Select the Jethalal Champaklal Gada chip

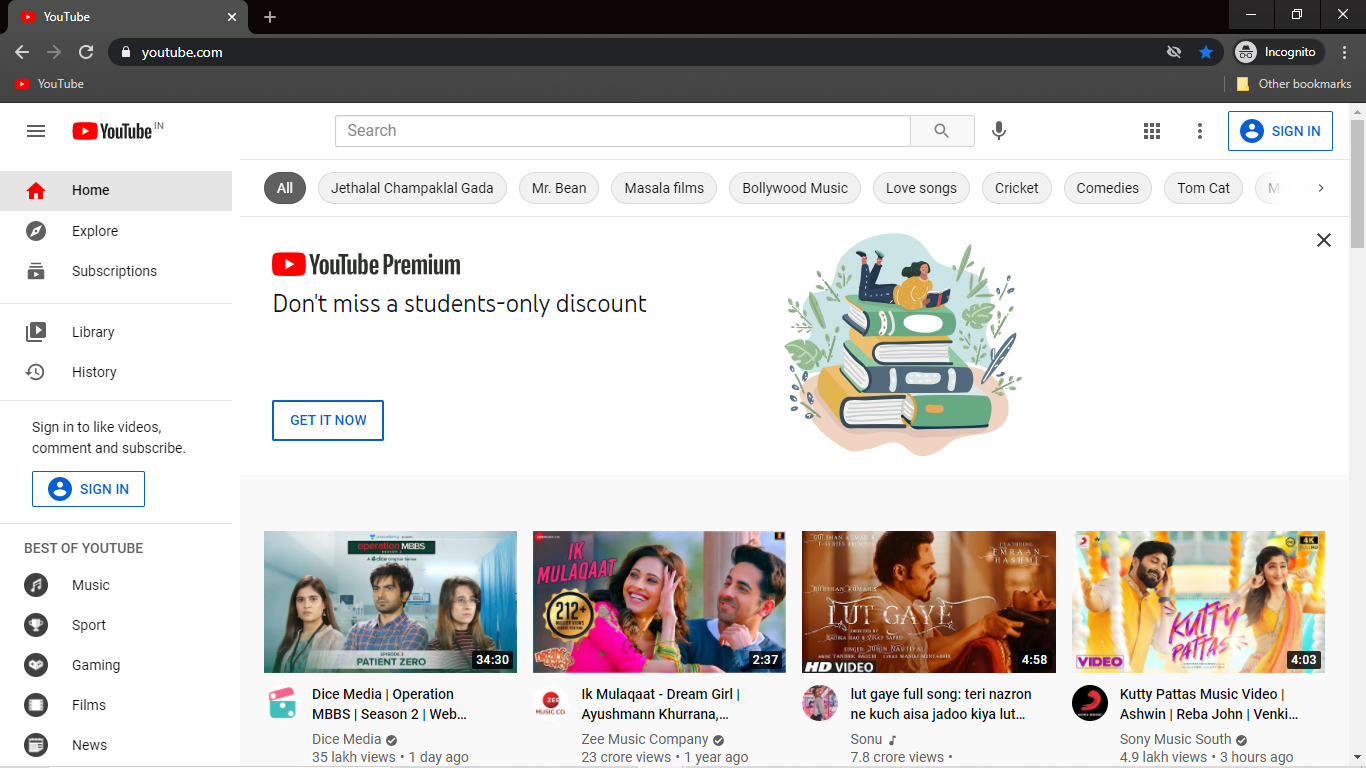412,188
